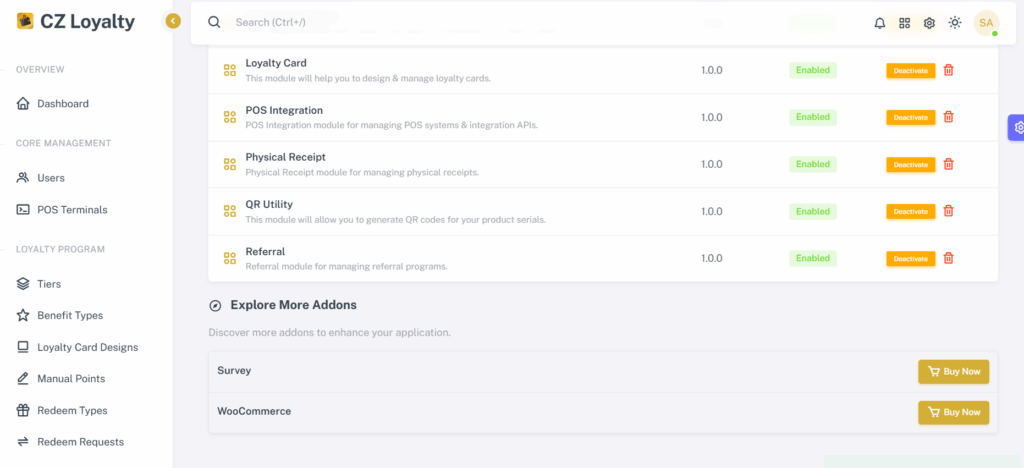Open the SA user avatar menu

(986, 23)
